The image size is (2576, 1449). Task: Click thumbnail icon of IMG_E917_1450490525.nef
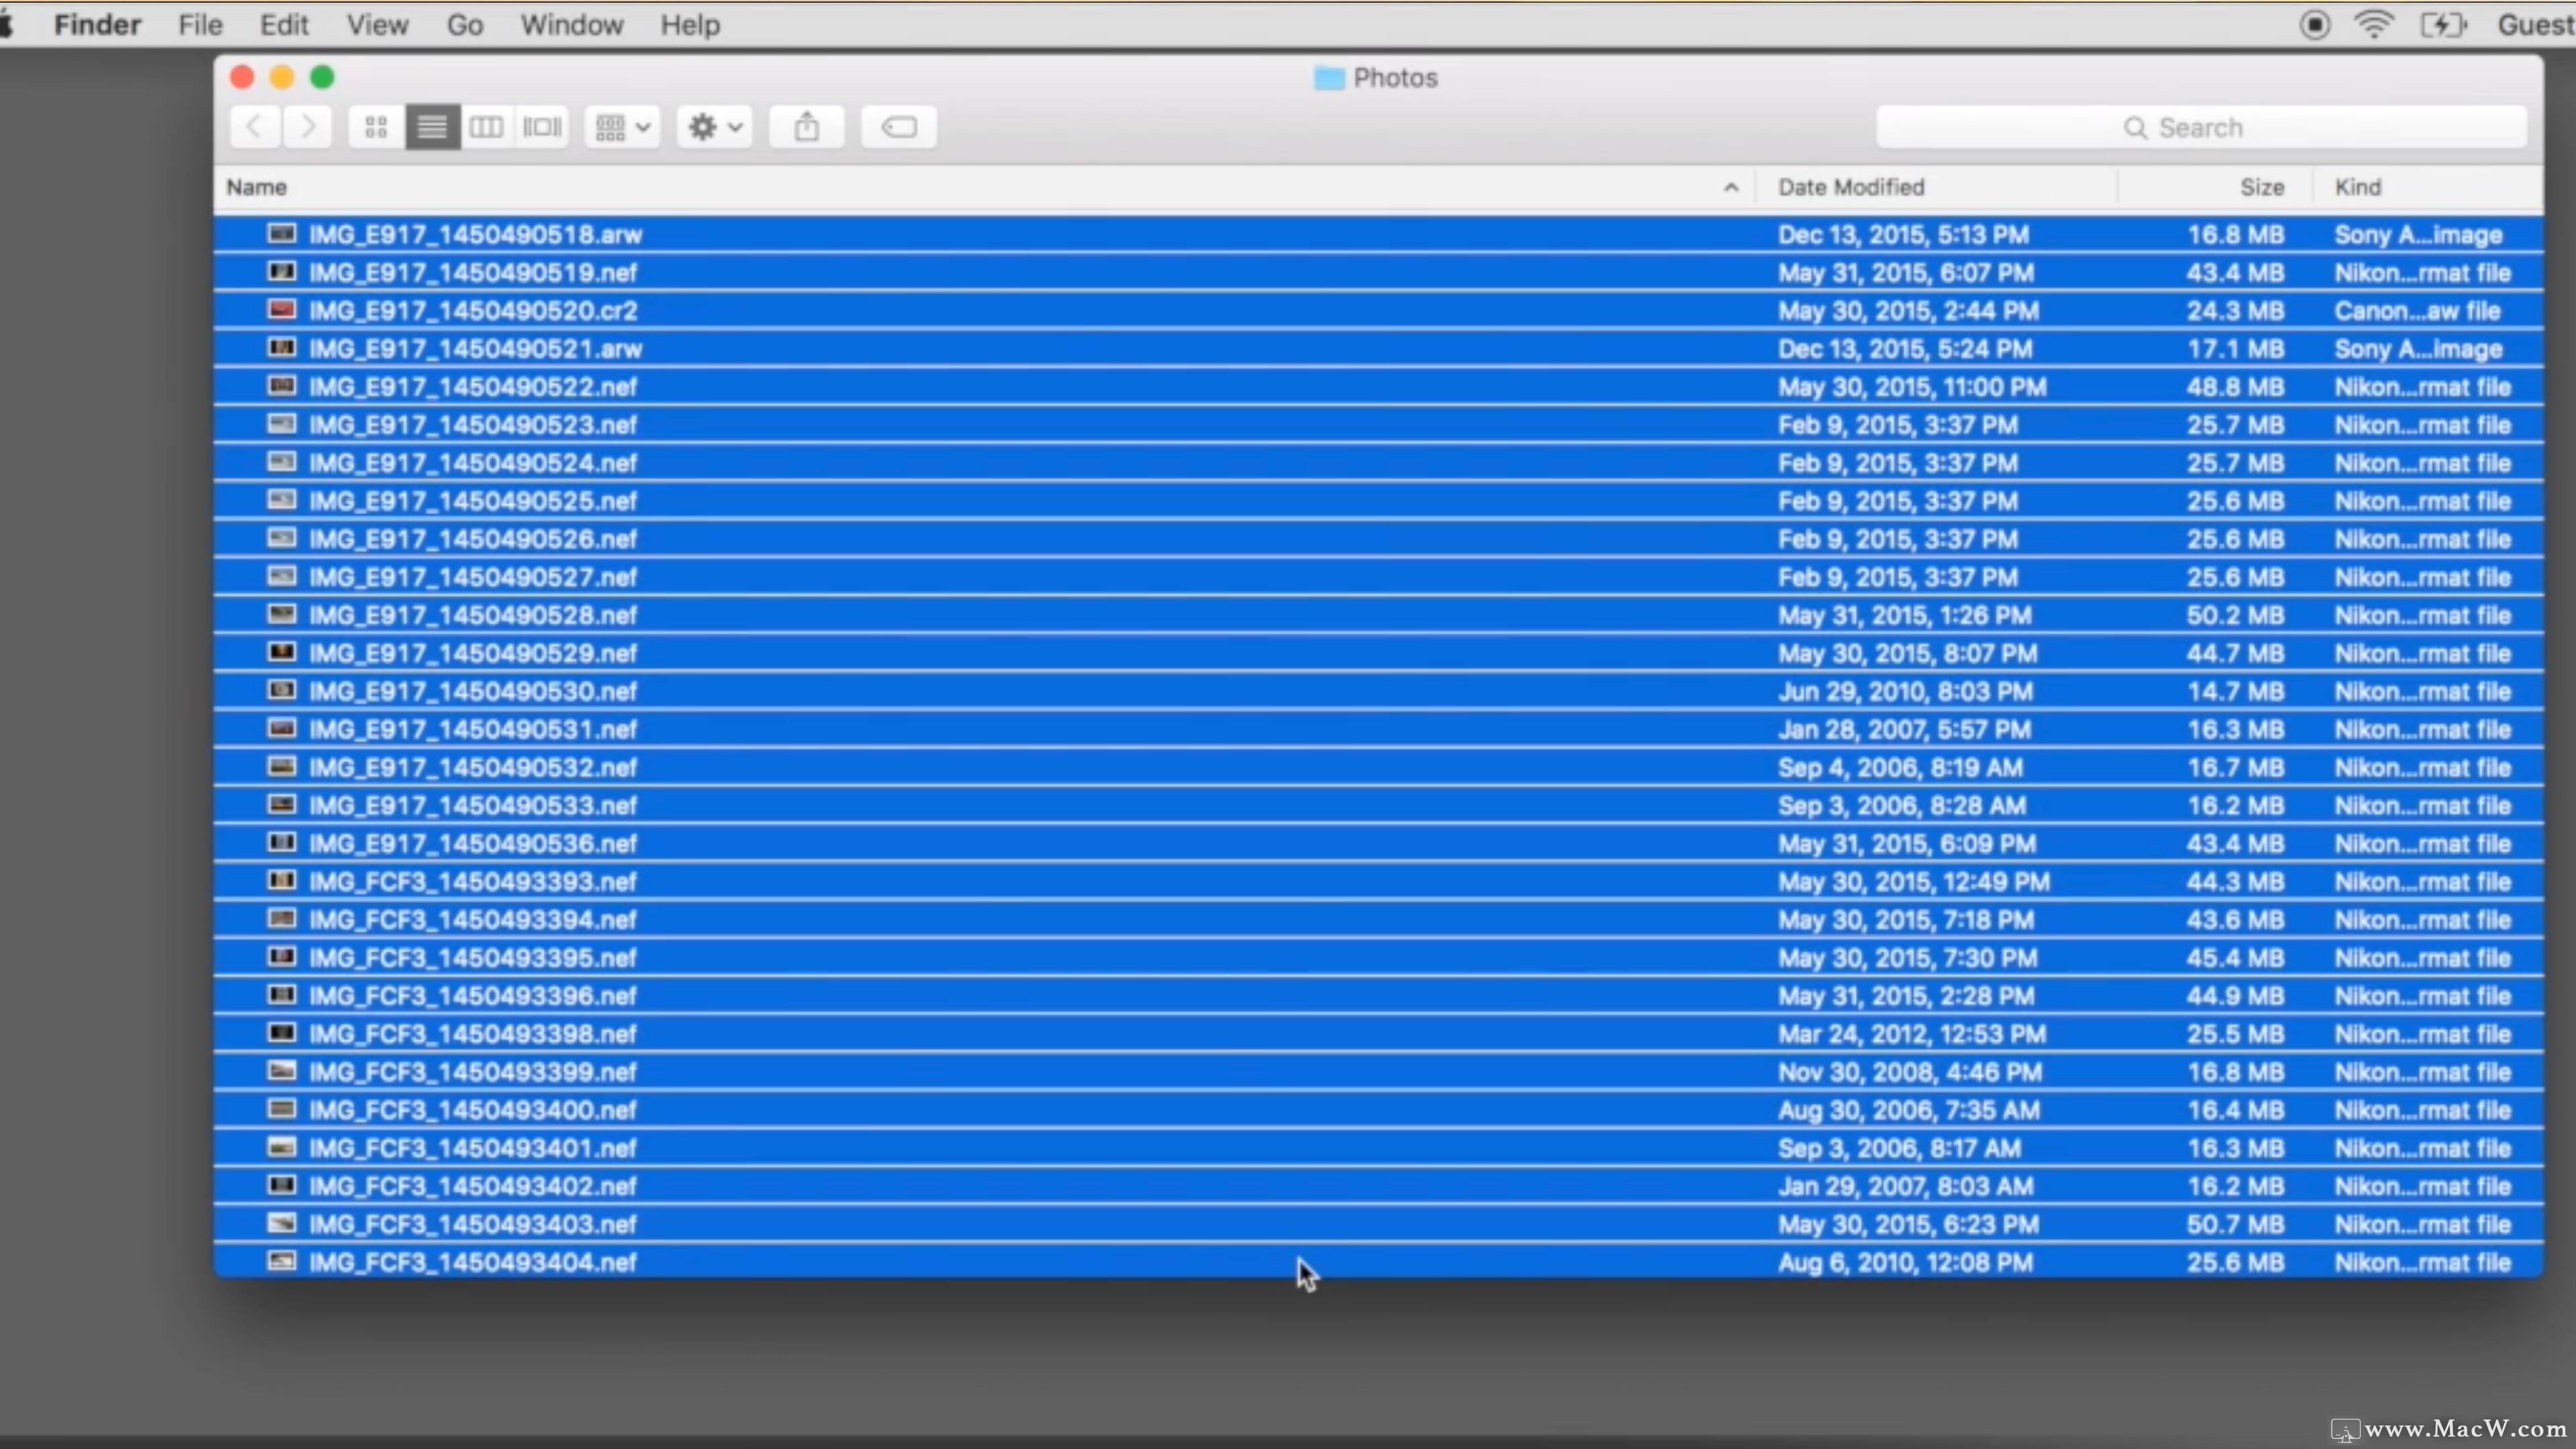tap(282, 500)
